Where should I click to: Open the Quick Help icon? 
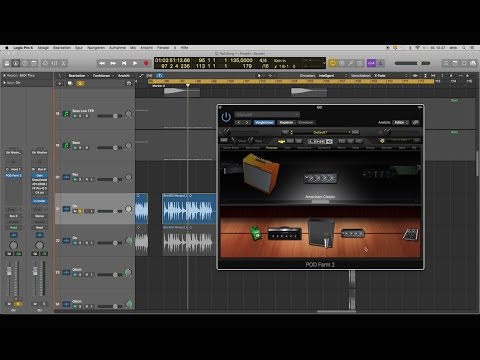(x=25, y=63)
